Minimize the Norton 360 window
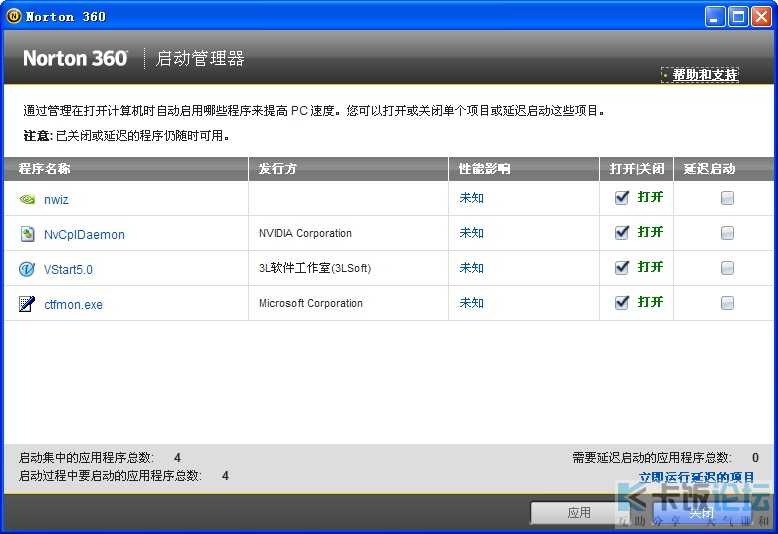The width and height of the screenshot is (778, 534). click(714, 16)
